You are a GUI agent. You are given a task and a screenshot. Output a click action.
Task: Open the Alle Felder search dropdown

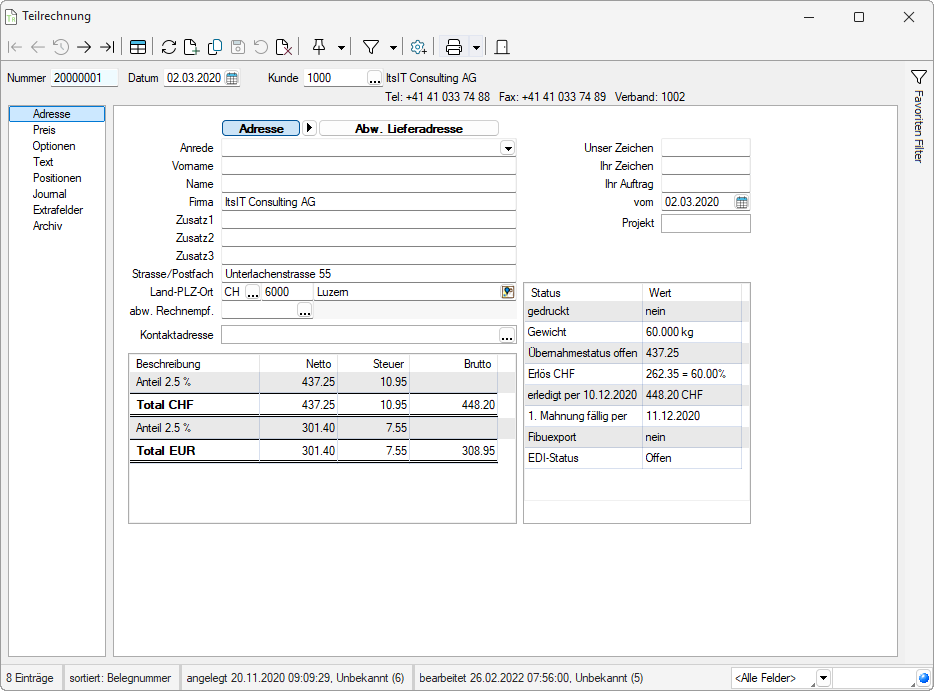(x=823, y=678)
